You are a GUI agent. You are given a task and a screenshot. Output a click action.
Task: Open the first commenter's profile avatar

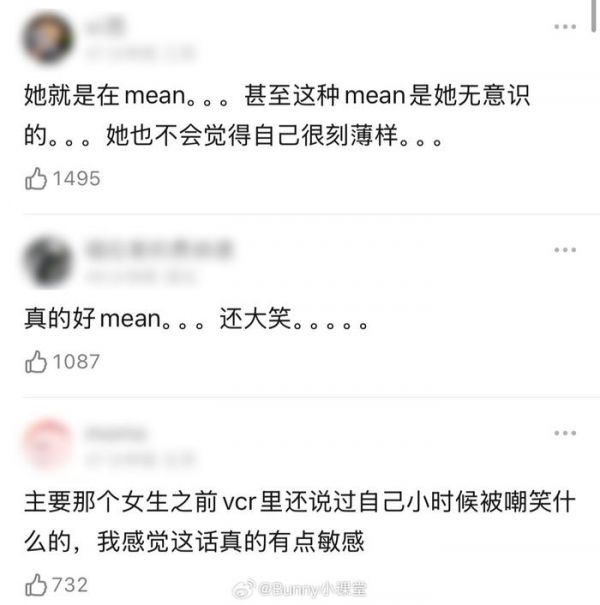tap(48, 38)
